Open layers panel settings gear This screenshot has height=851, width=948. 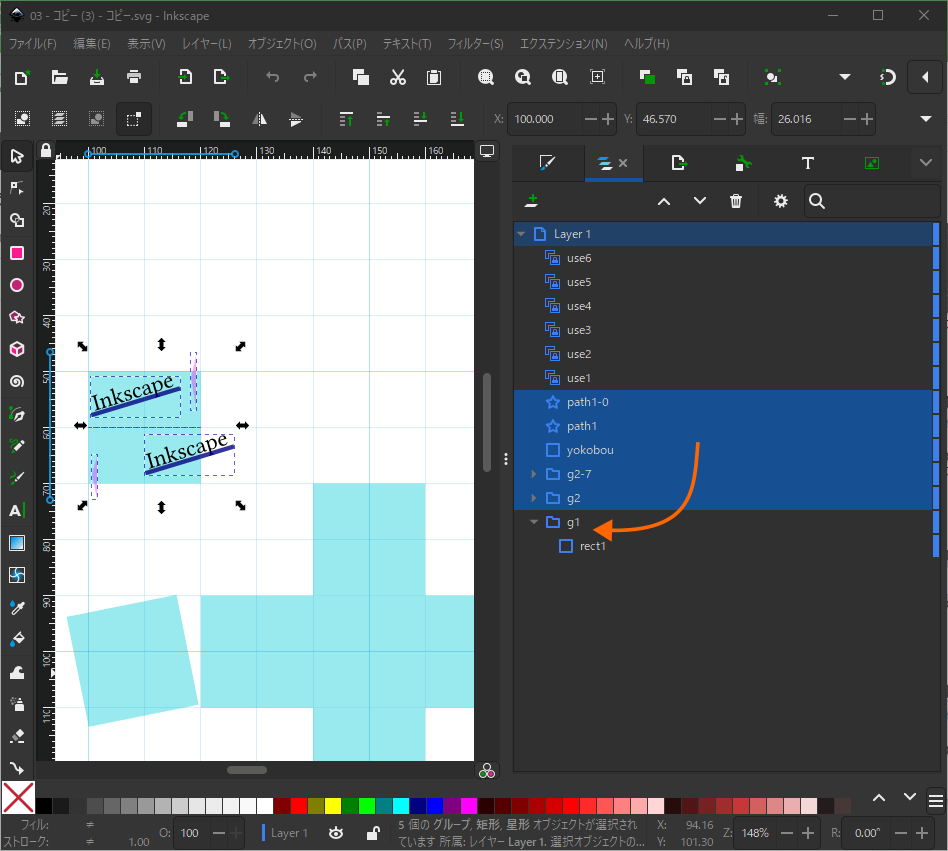click(x=781, y=201)
